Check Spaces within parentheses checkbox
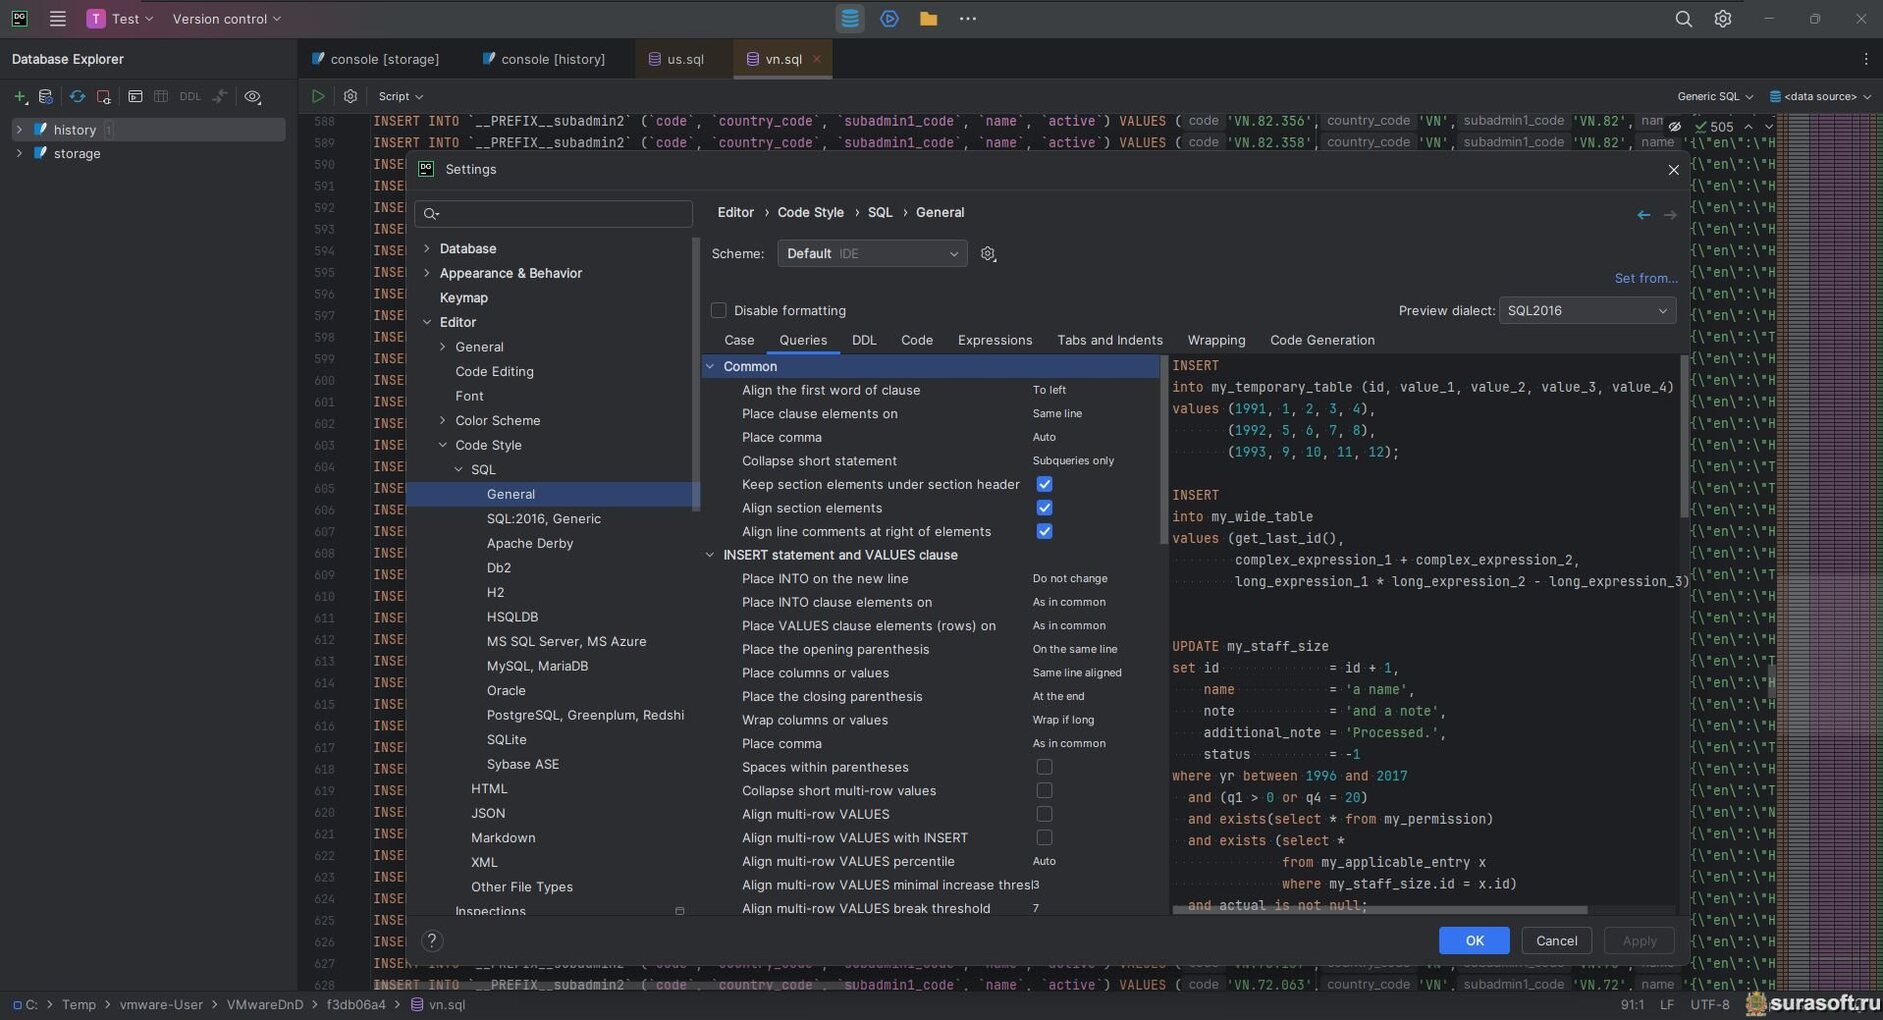Image resolution: width=1883 pixels, height=1020 pixels. point(1044,767)
